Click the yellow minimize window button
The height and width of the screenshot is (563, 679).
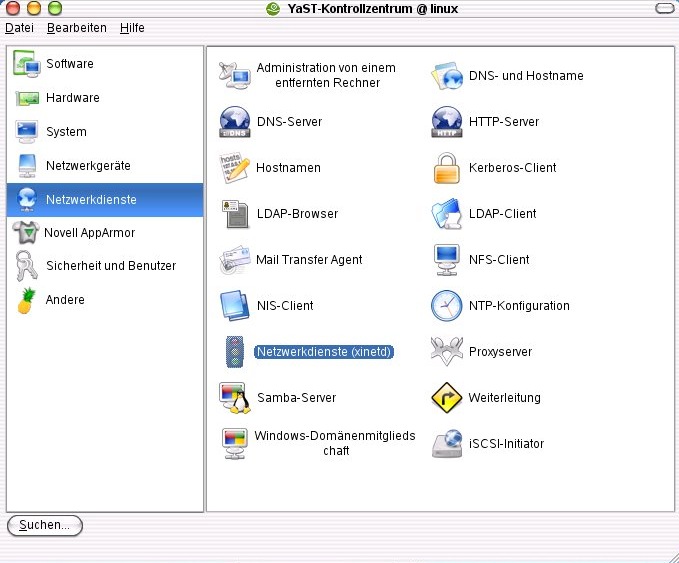point(34,7)
